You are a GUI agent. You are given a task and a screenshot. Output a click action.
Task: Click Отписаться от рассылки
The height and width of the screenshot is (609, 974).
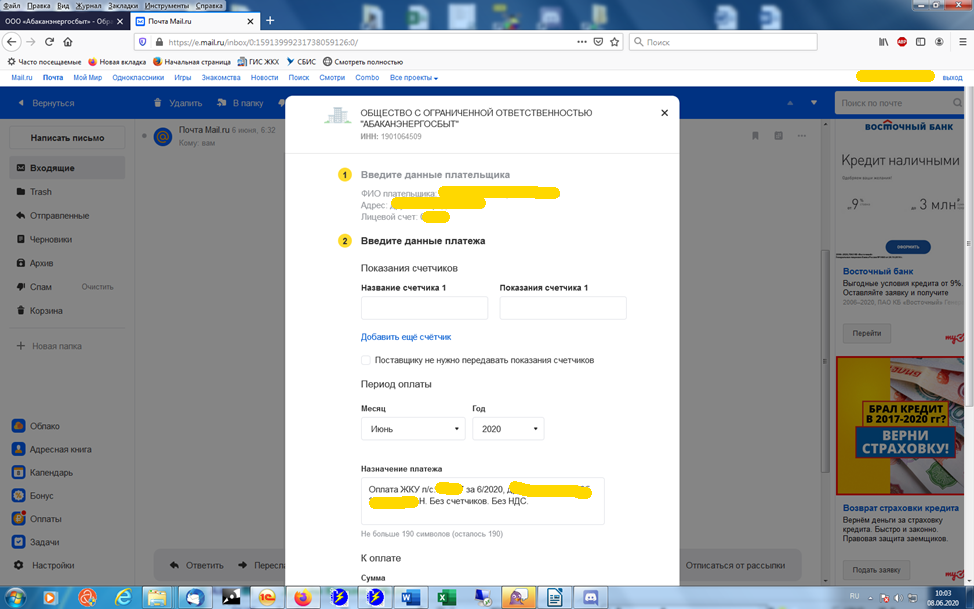[735, 566]
